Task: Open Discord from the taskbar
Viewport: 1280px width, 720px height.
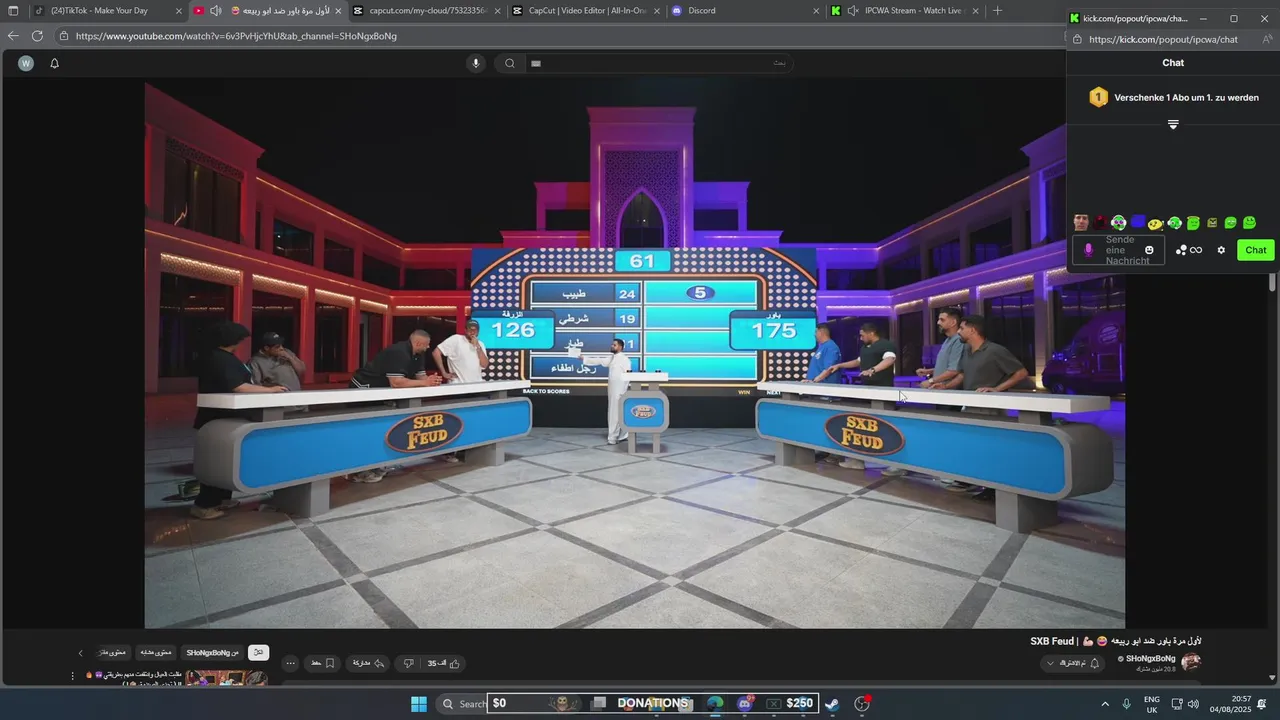Action: point(744,703)
